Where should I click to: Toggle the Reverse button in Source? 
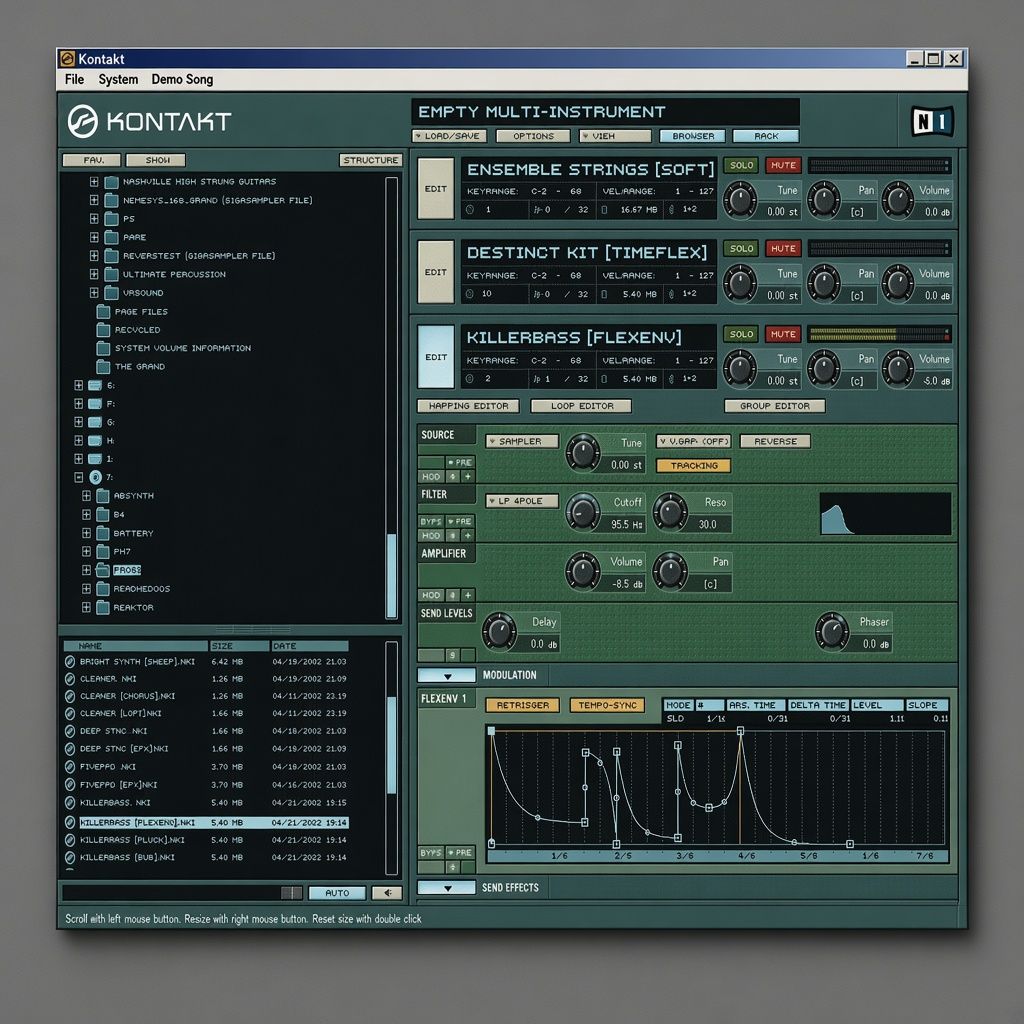pos(775,441)
